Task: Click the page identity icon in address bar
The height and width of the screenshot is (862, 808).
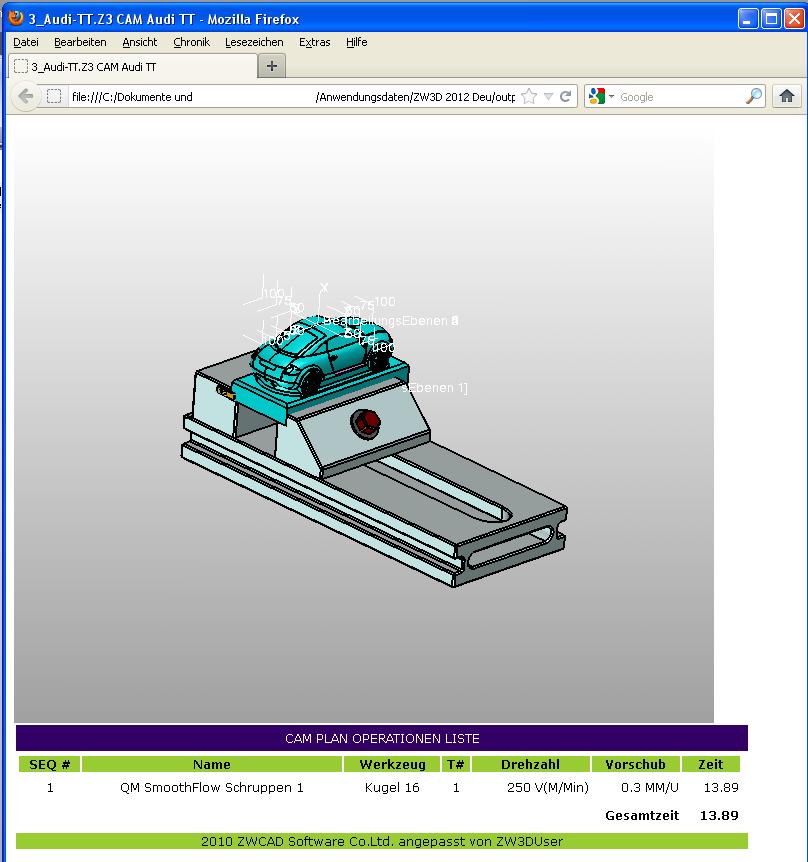Action: pos(54,97)
